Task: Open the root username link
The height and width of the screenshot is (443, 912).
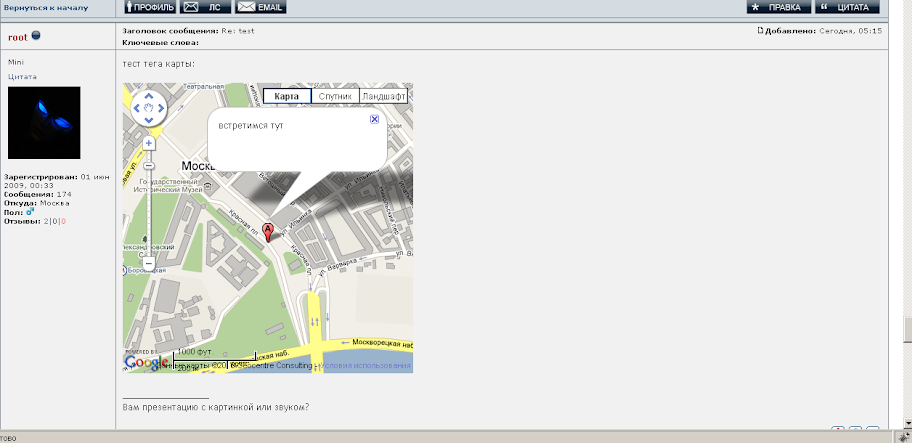Action: click(x=18, y=37)
